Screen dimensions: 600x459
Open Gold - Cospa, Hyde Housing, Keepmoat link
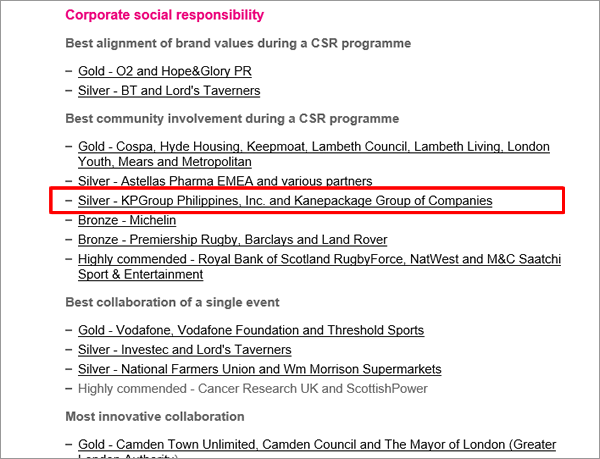(x=314, y=146)
